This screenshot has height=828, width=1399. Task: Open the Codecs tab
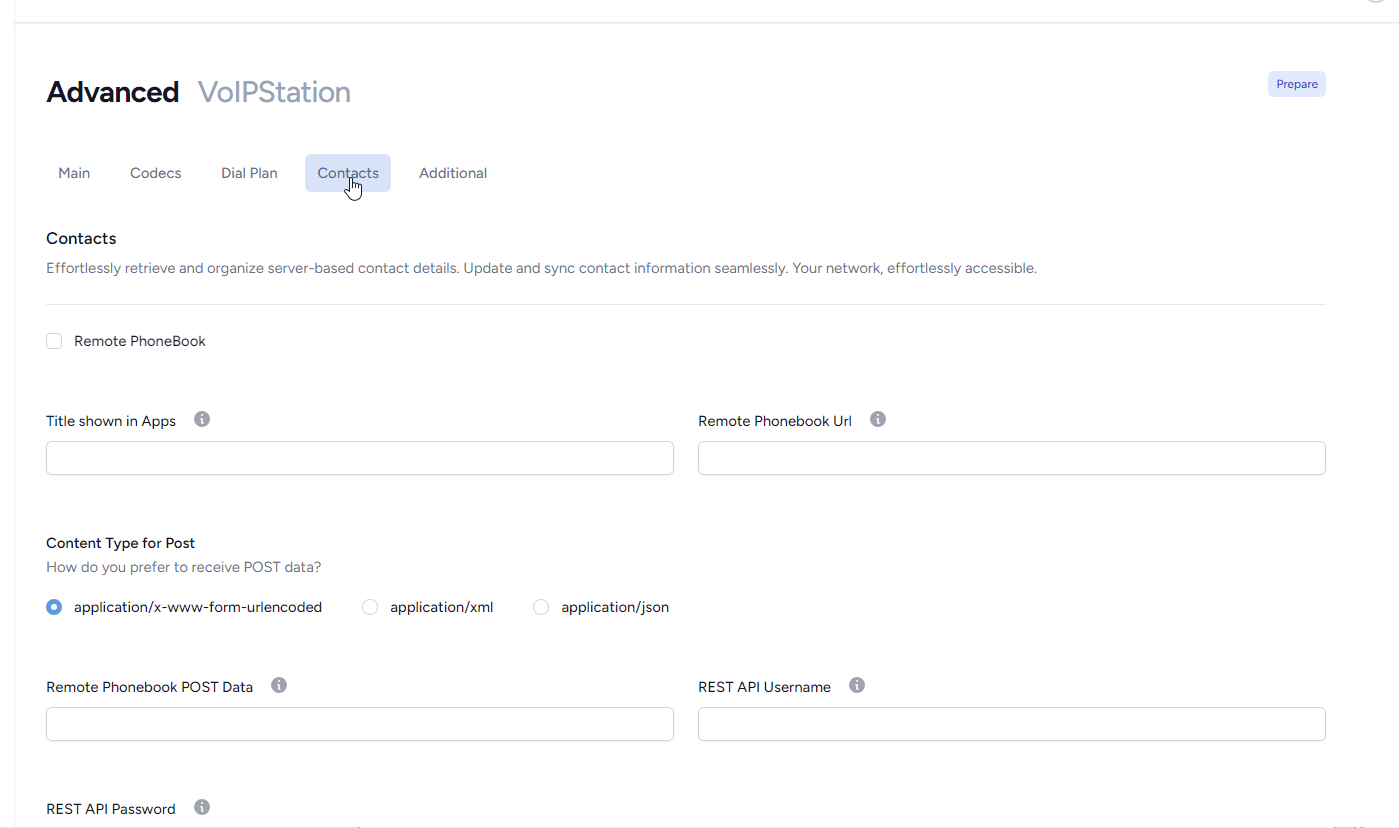coord(156,173)
